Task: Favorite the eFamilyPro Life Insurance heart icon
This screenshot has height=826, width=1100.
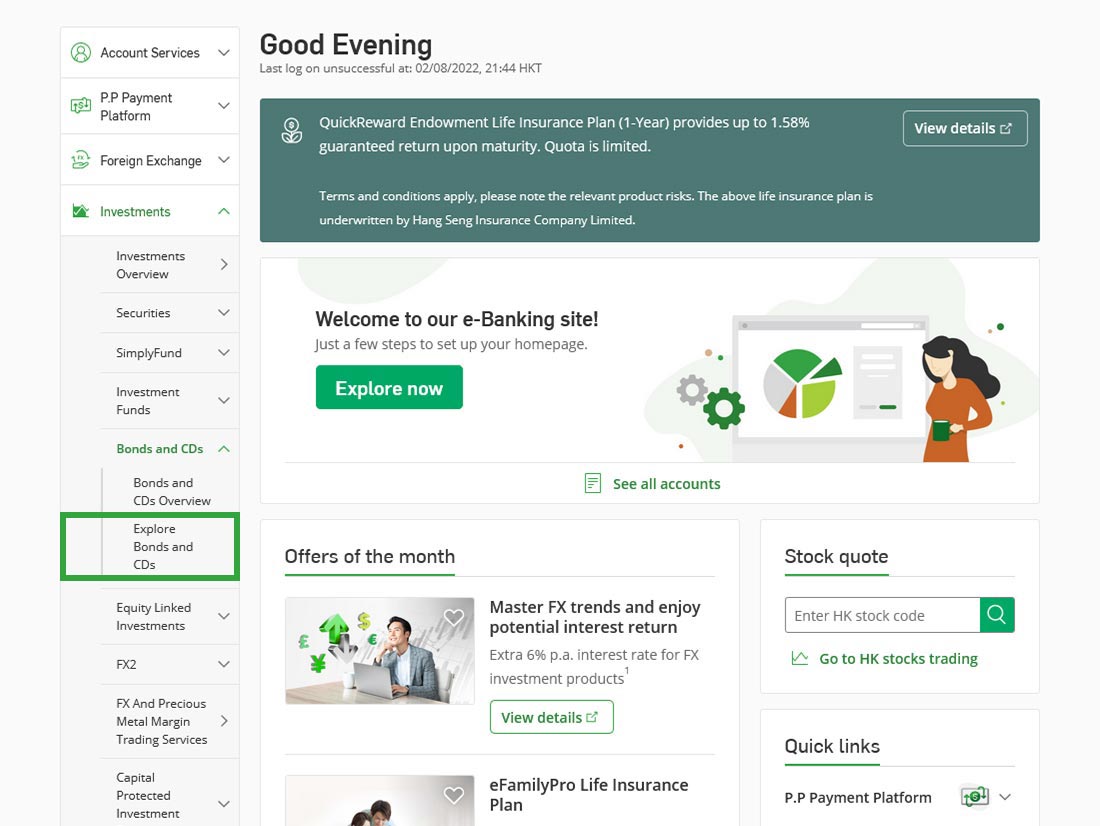Action: pyautogui.click(x=454, y=794)
